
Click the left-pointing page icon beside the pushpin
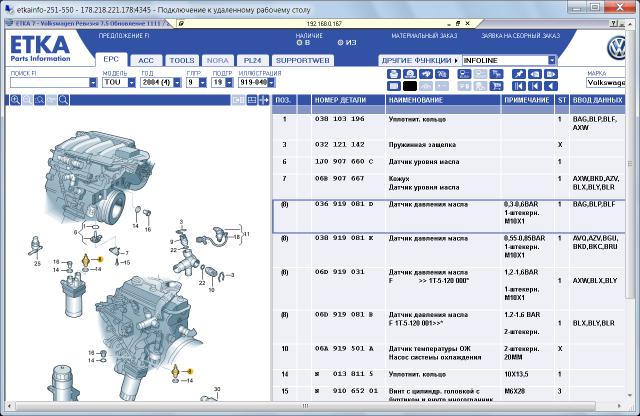(535, 74)
